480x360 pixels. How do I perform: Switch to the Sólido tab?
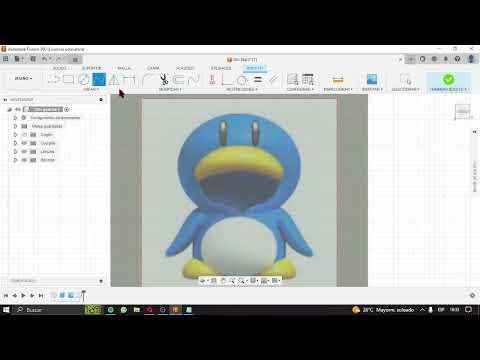tap(60, 68)
